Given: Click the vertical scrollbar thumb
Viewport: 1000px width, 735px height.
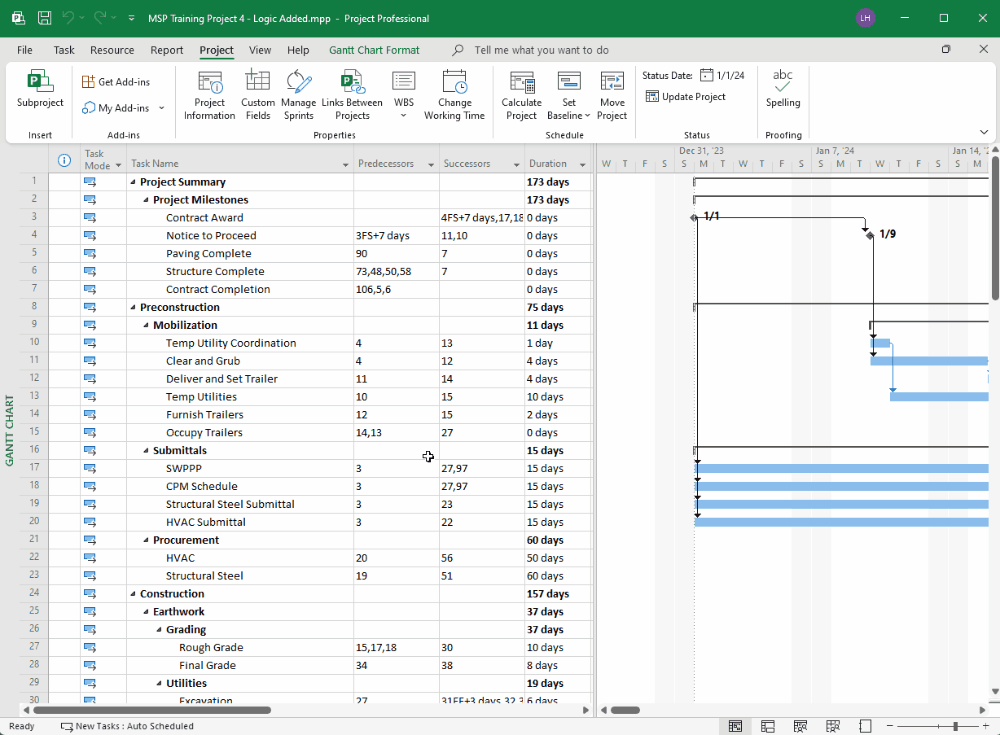Looking at the screenshot, I should (x=995, y=228).
